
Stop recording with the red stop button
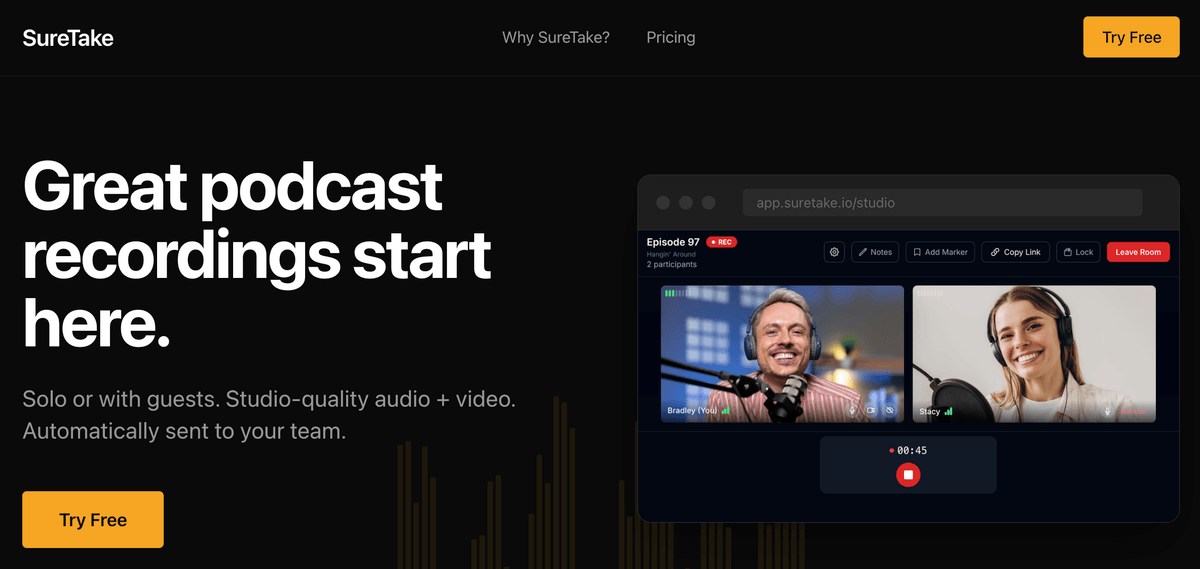pyautogui.click(x=908, y=475)
